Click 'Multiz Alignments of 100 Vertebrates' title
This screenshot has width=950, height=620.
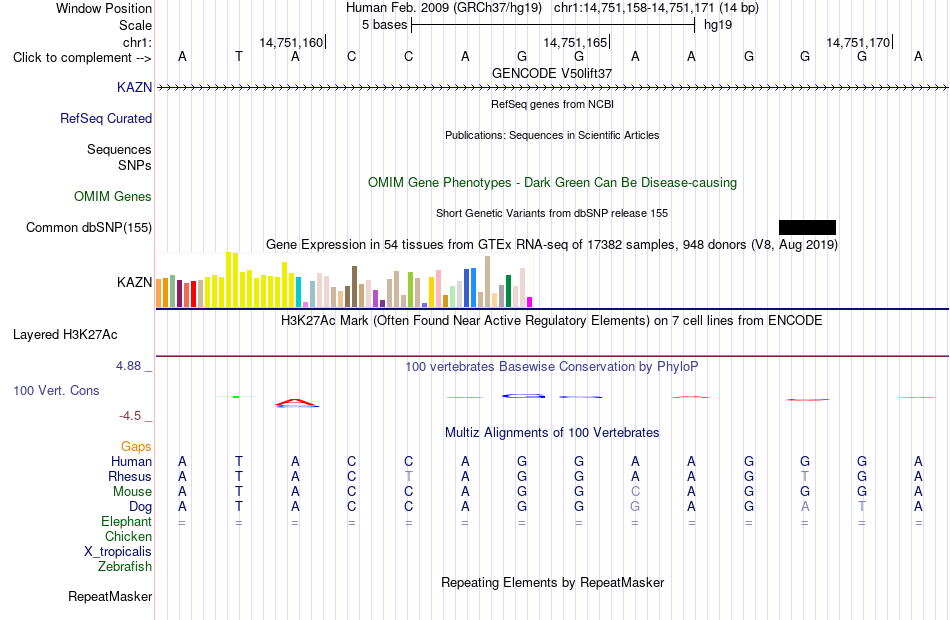[552, 432]
